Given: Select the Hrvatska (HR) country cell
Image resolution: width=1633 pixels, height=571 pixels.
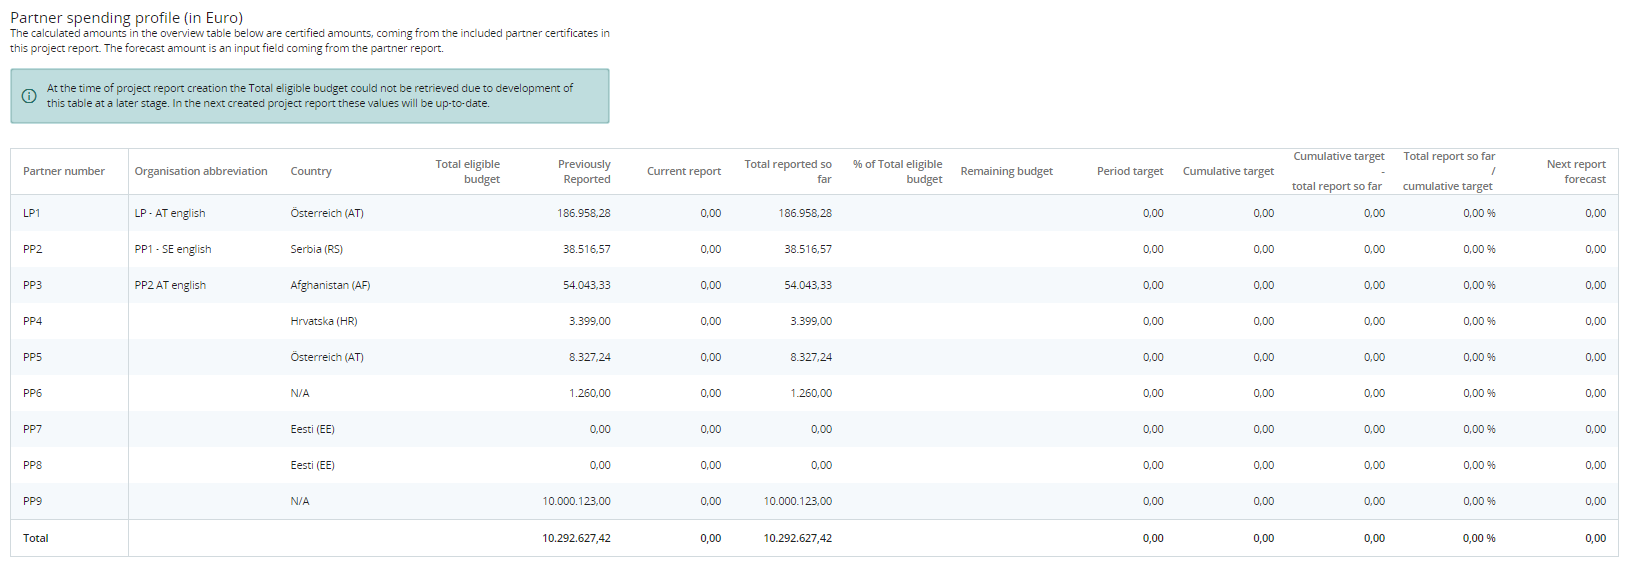Looking at the screenshot, I should 324,322.
